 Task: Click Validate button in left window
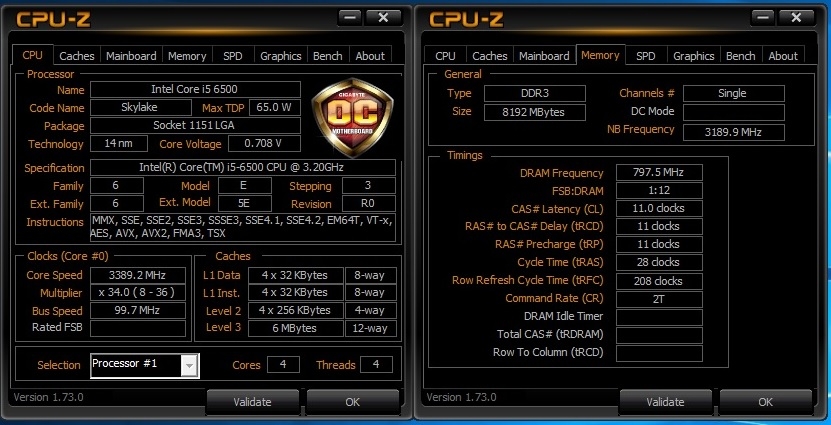pyautogui.click(x=252, y=402)
